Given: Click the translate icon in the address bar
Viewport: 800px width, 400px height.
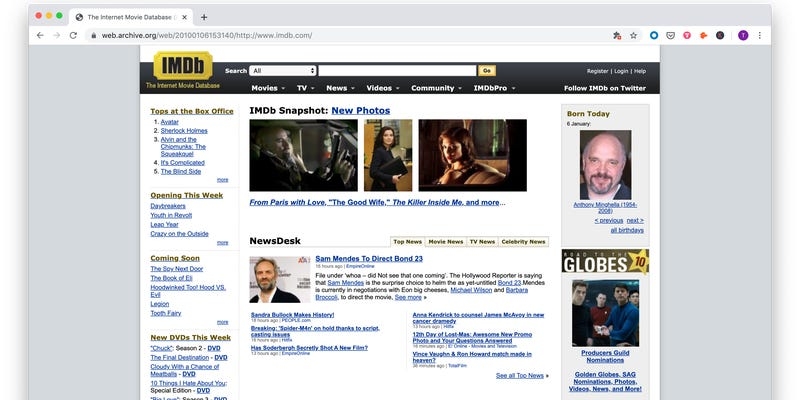Looking at the screenshot, I should 617,35.
